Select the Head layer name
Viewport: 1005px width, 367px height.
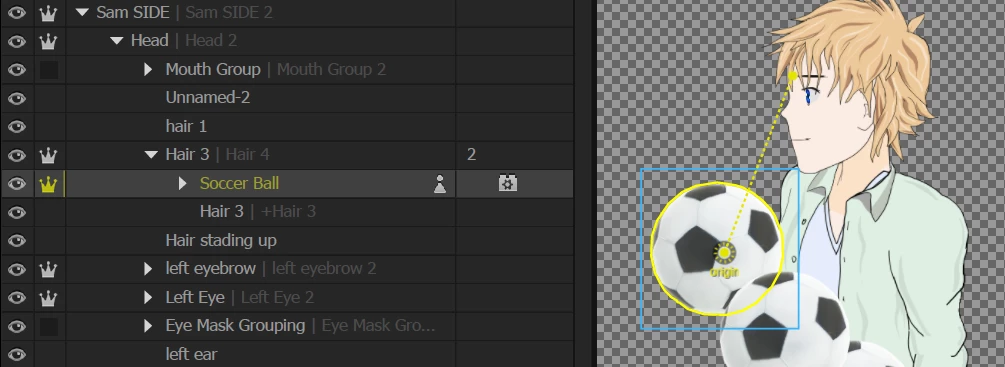click(149, 40)
